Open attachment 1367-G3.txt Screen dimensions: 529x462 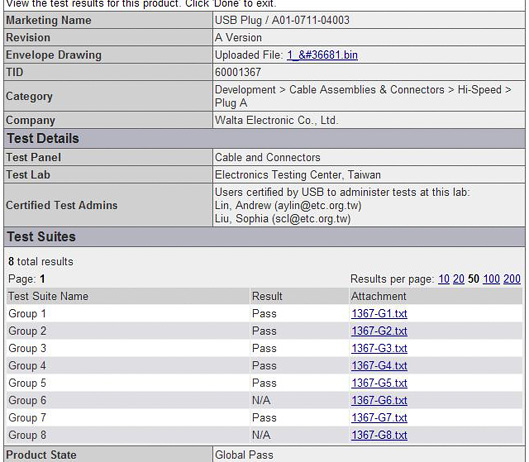pyautogui.click(x=379, y=349)
